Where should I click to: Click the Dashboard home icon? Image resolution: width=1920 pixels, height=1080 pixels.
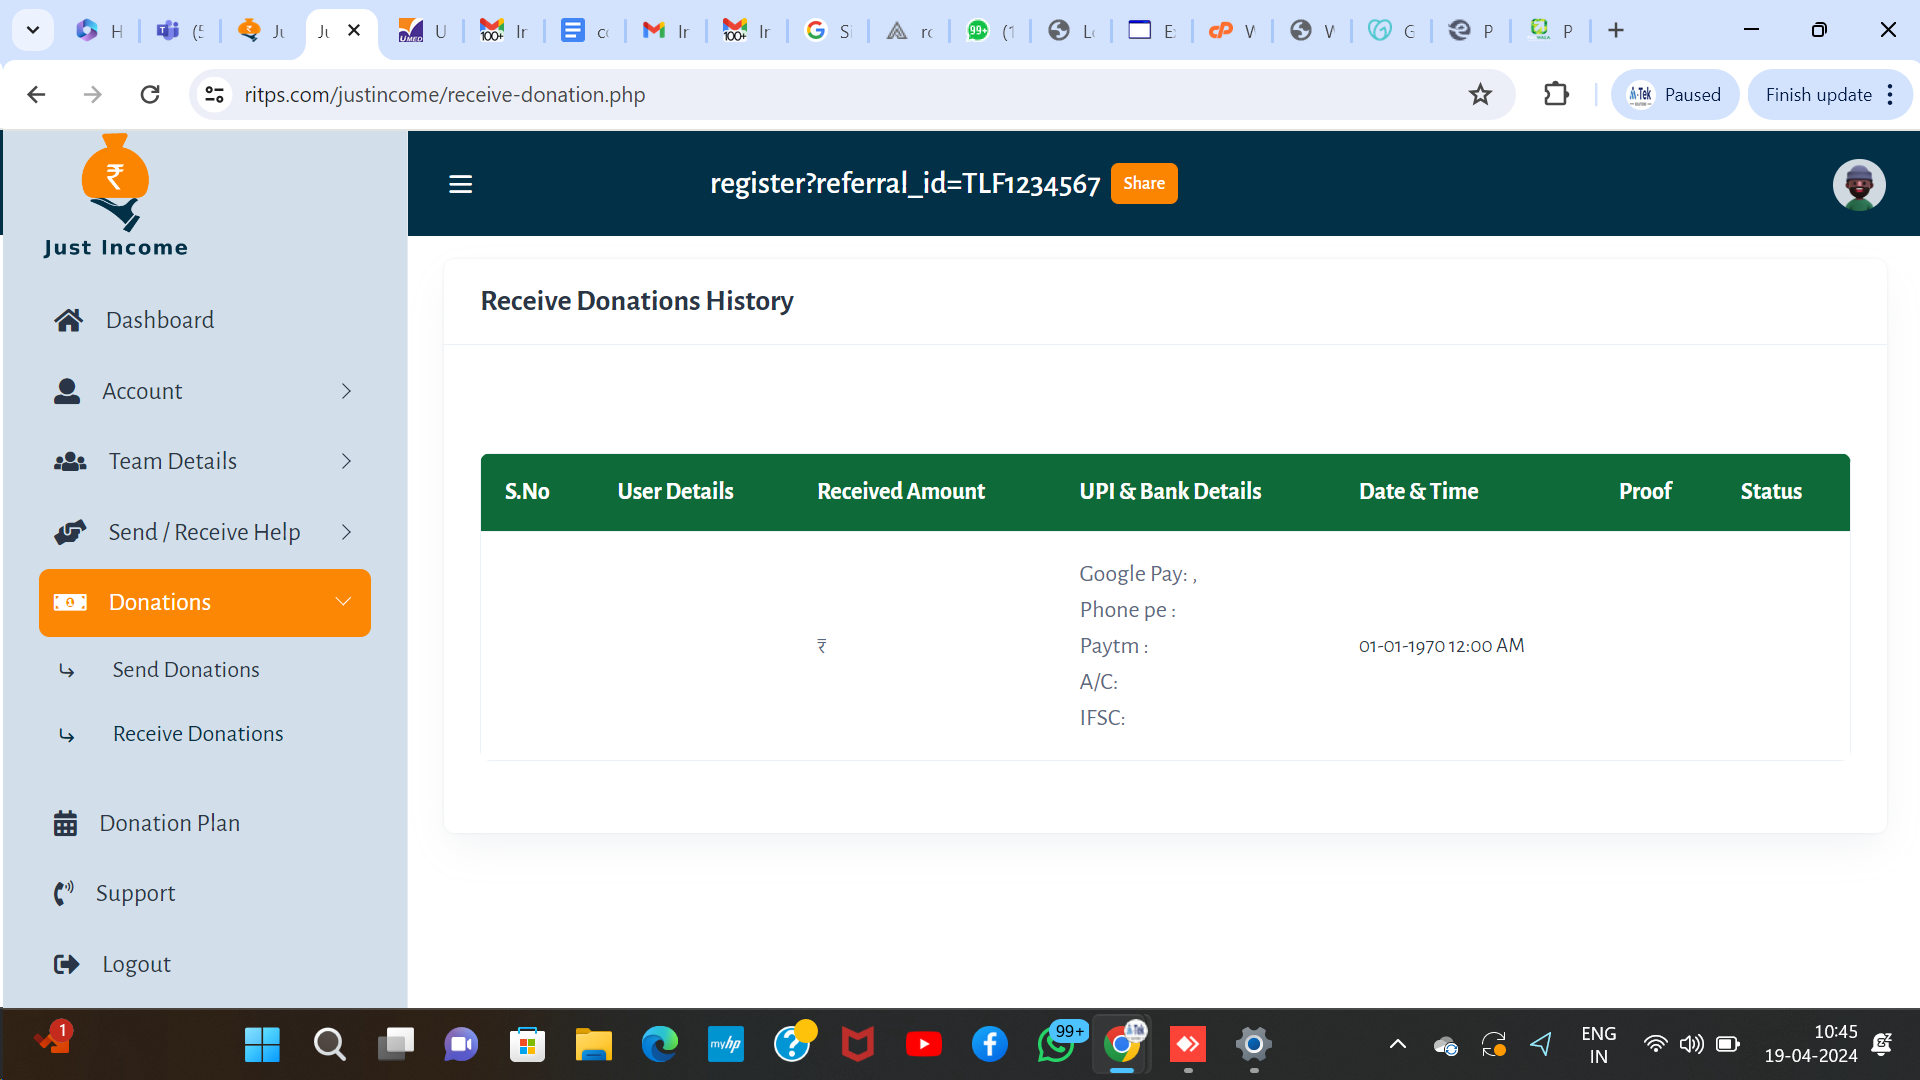68,320
